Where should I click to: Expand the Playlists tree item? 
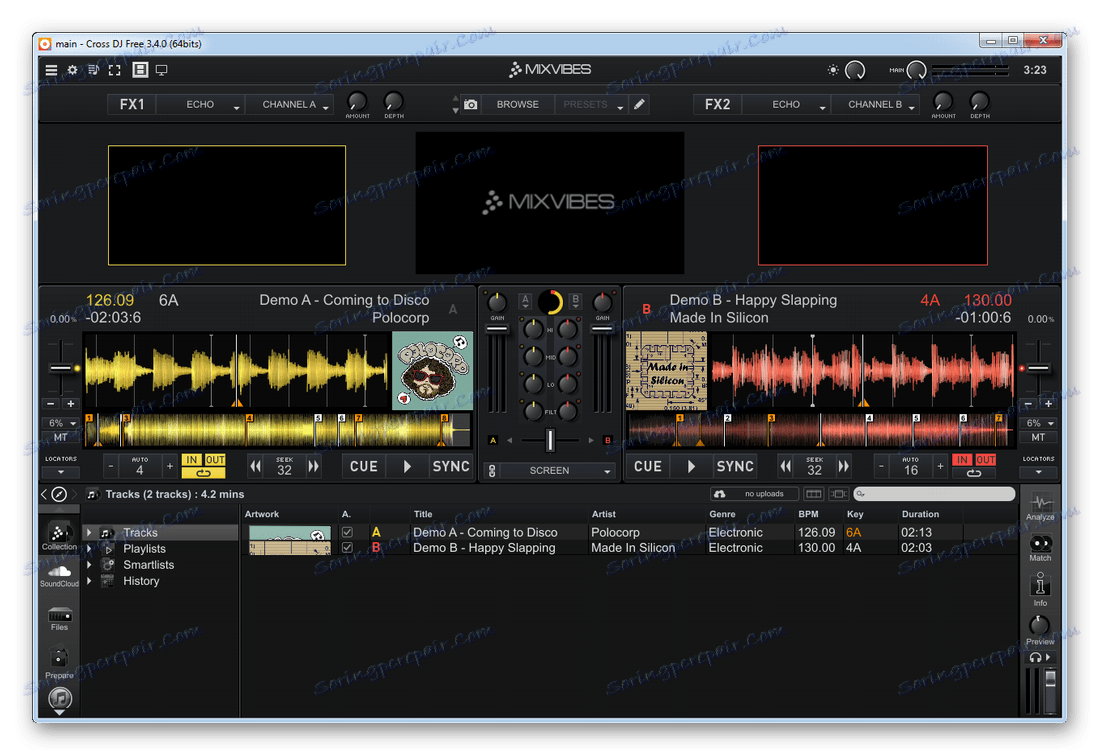[89, 549]
